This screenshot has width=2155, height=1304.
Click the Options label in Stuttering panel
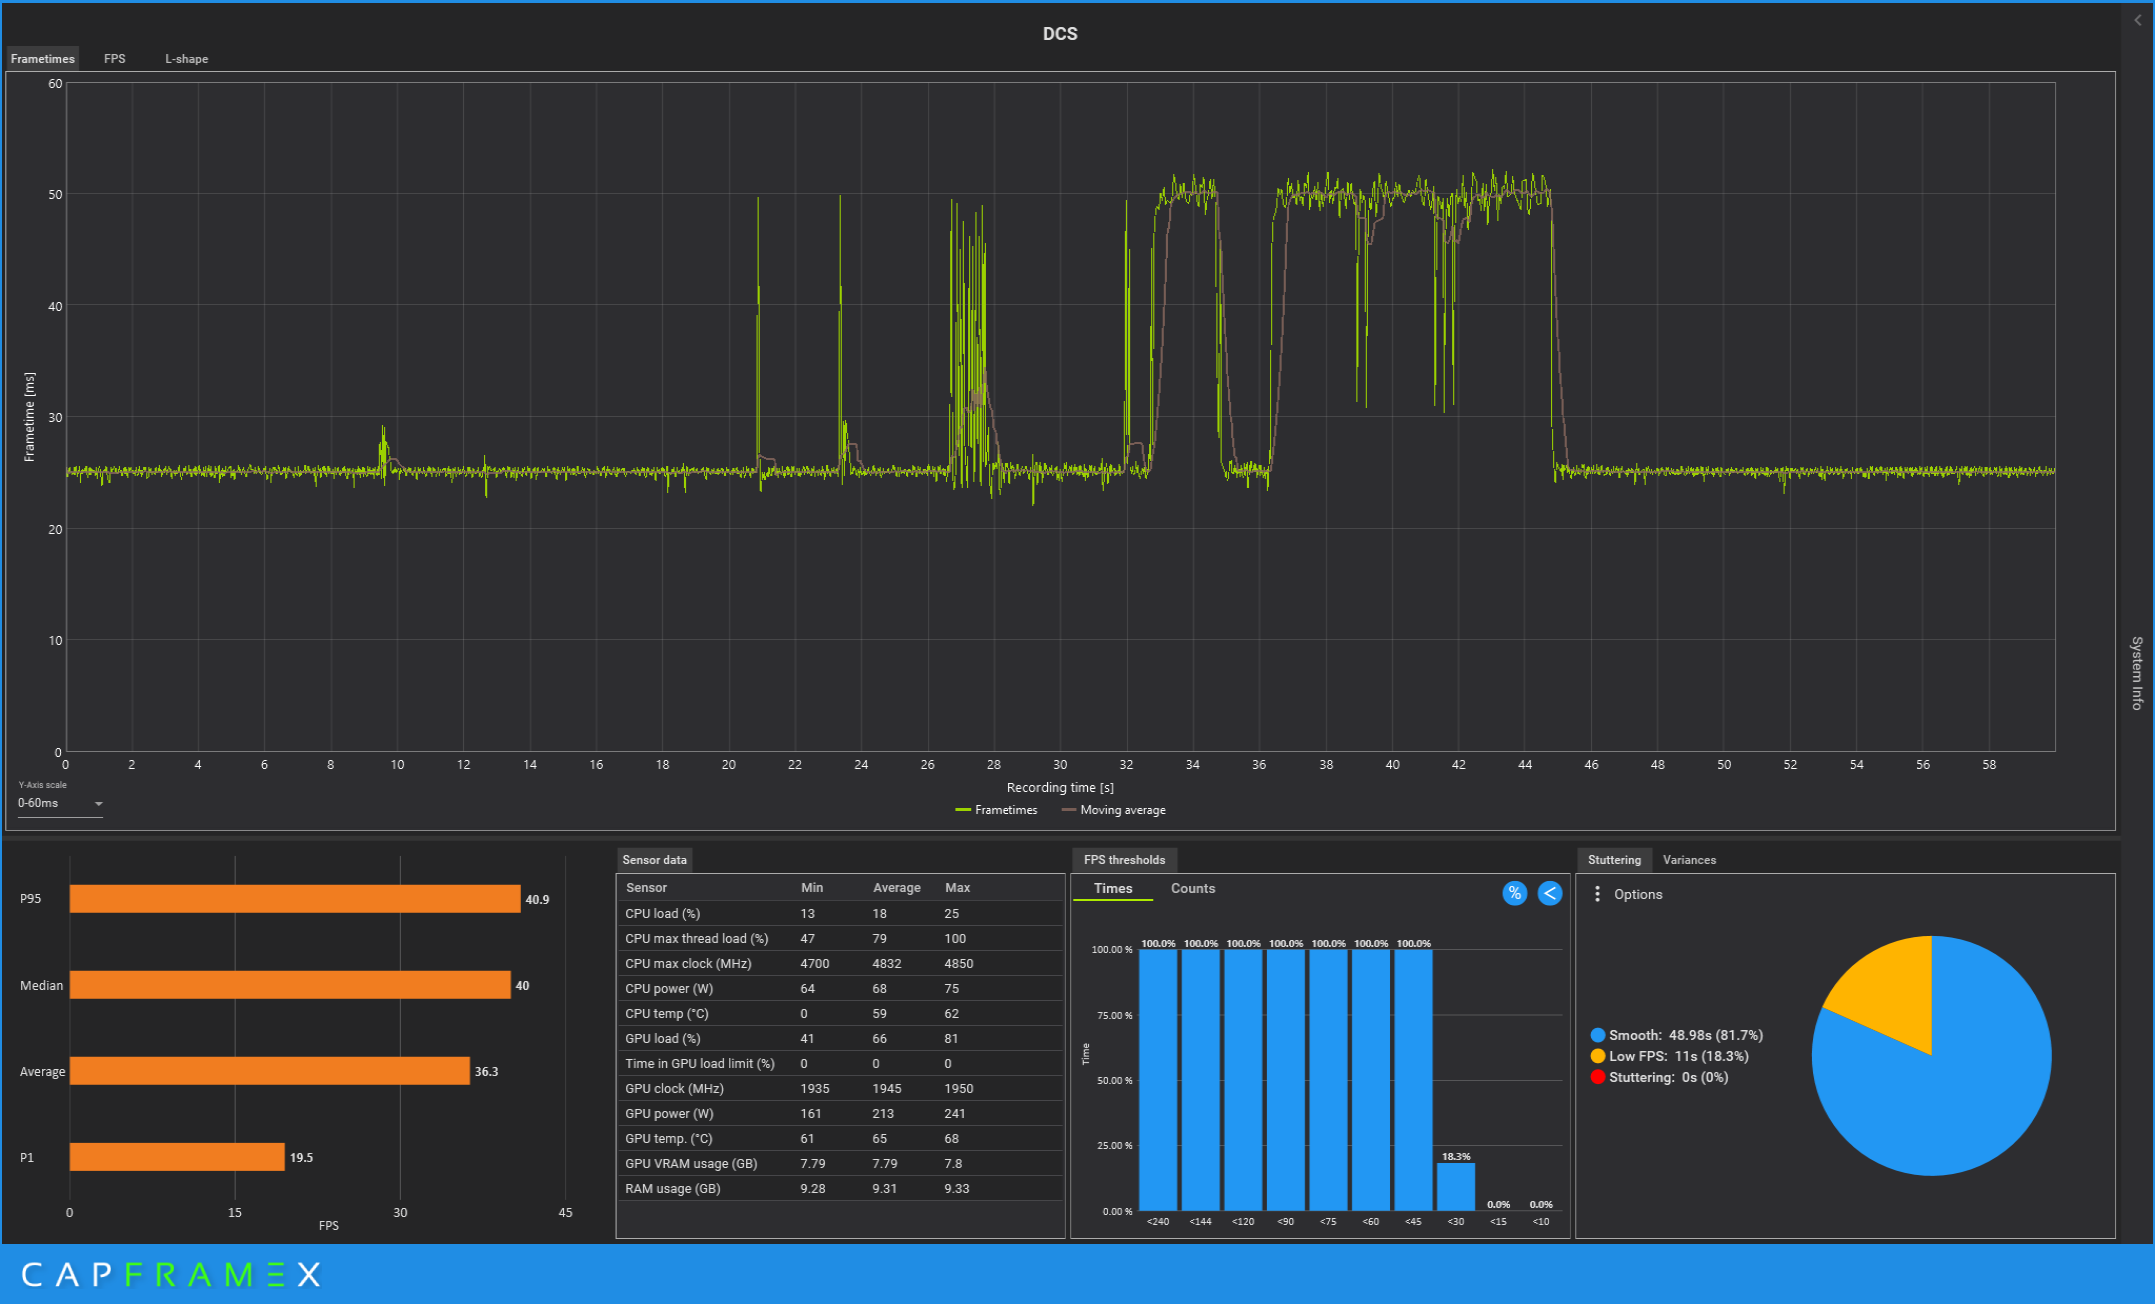pos(1638,894)
